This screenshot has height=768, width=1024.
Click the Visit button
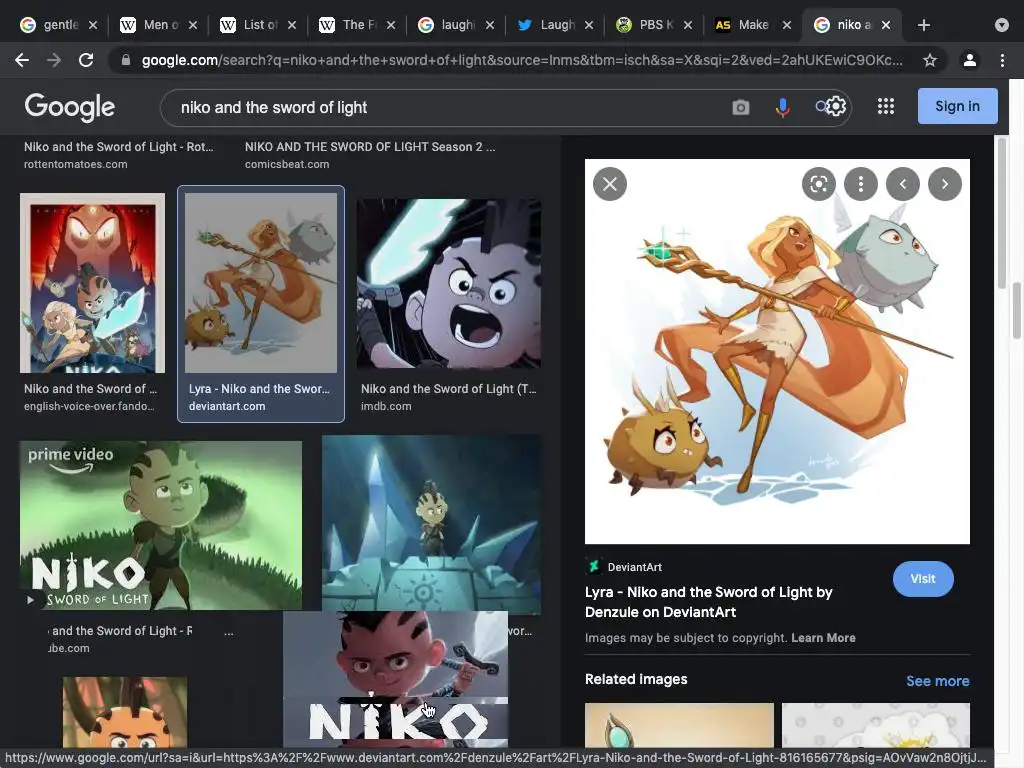[923, 579]
